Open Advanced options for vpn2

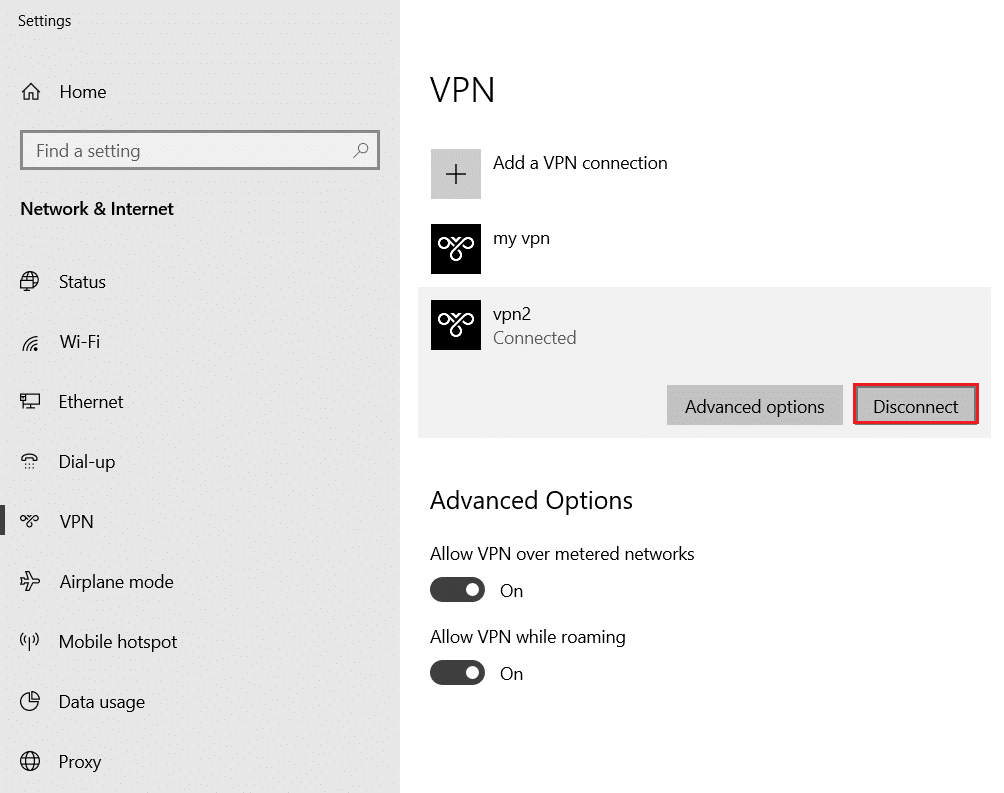[754, 405]
